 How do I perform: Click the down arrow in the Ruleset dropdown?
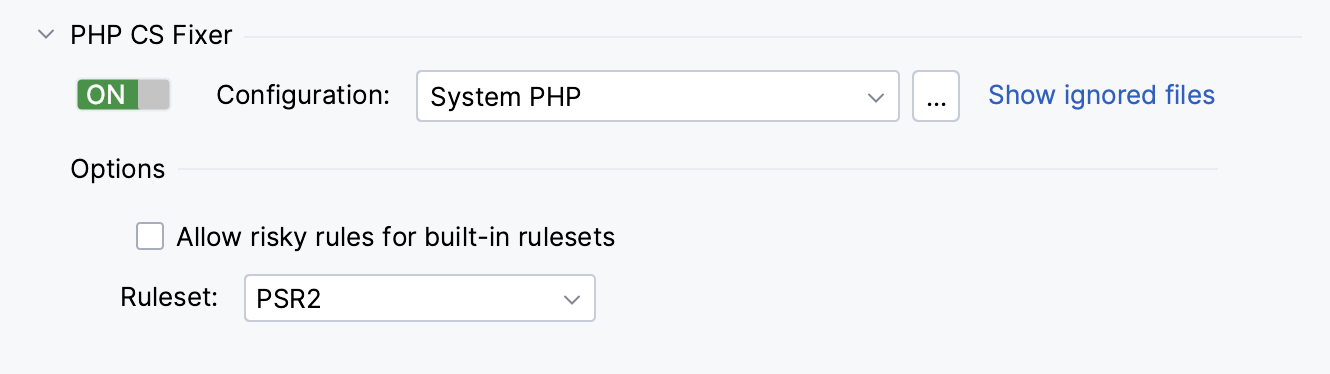pos(572,299)
